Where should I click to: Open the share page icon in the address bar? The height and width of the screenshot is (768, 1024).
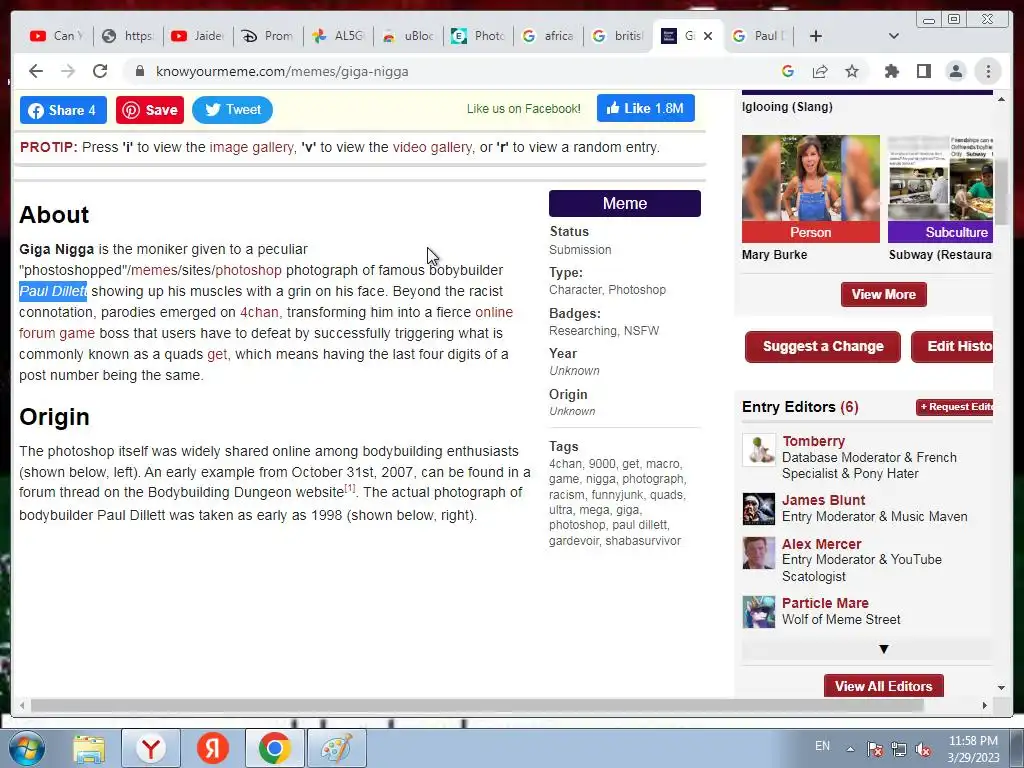(x=820, y=71)
